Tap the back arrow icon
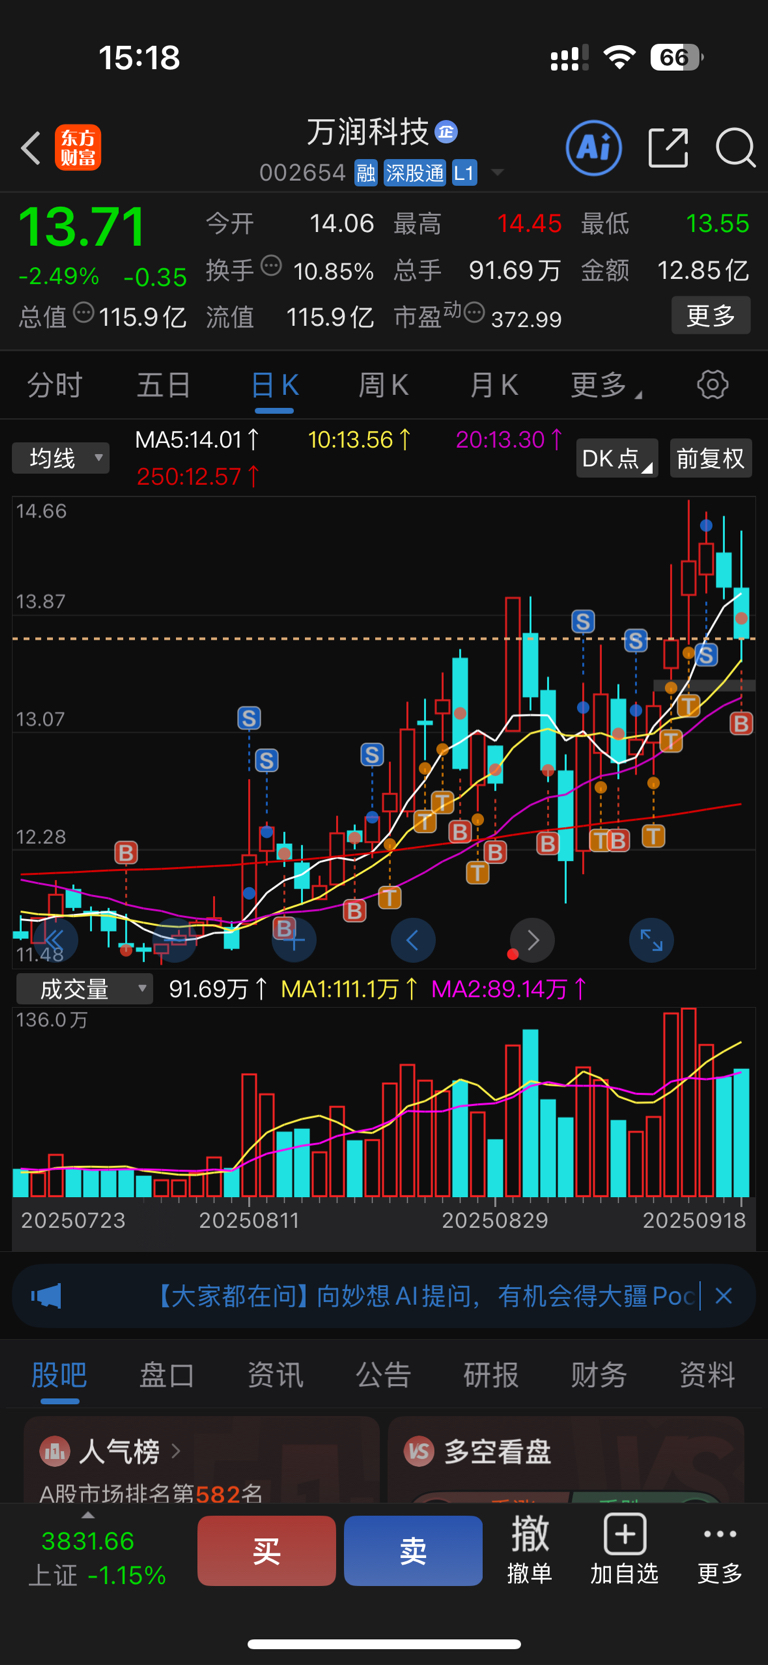Image resolution: width=769 pixels, height=1665 pixels. pos(31,148)
